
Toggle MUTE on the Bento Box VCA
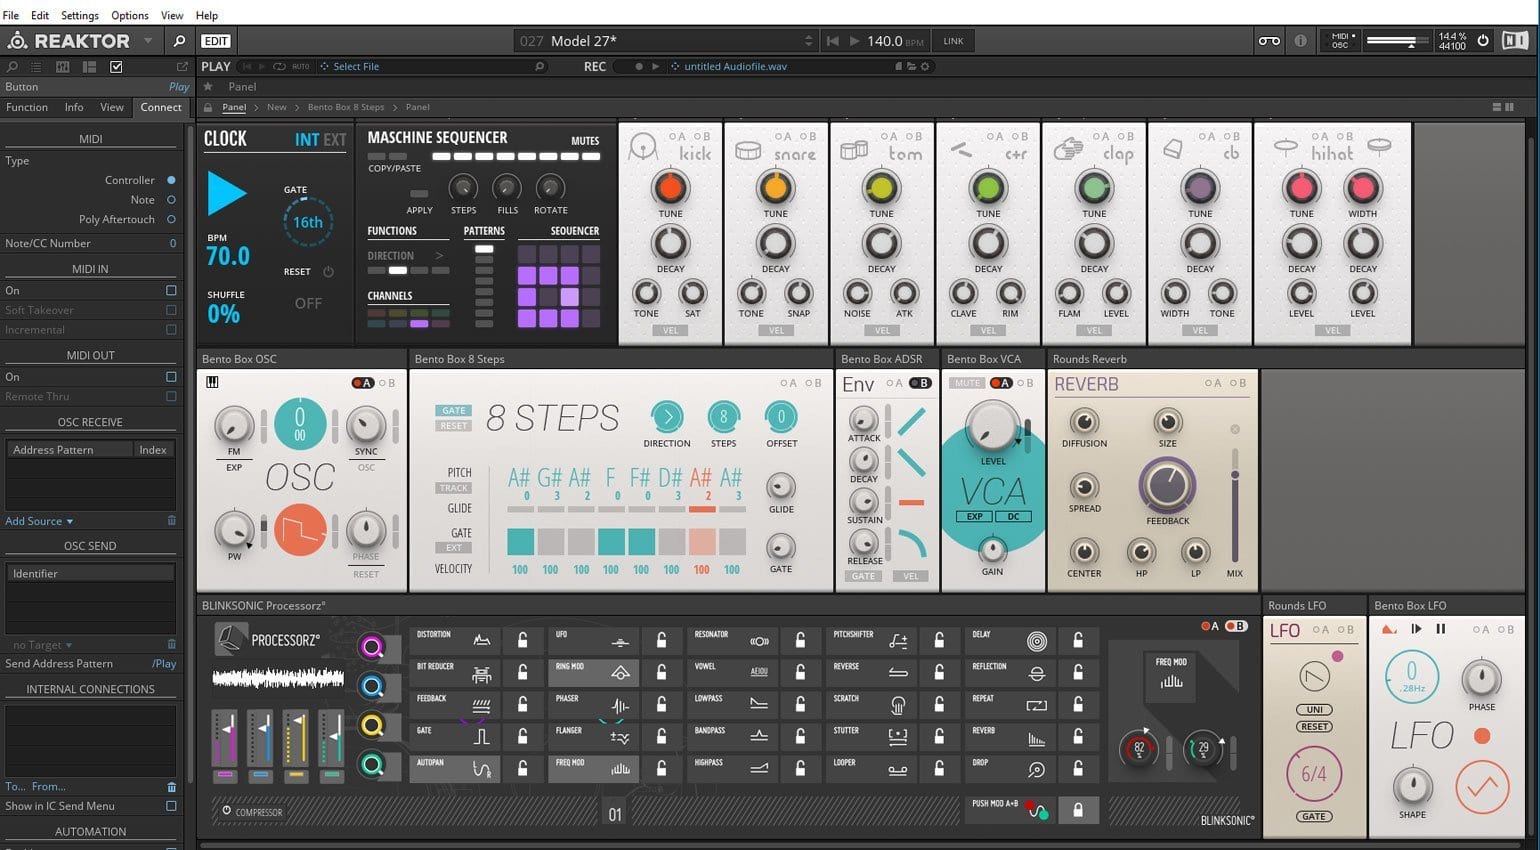point(966,383)
